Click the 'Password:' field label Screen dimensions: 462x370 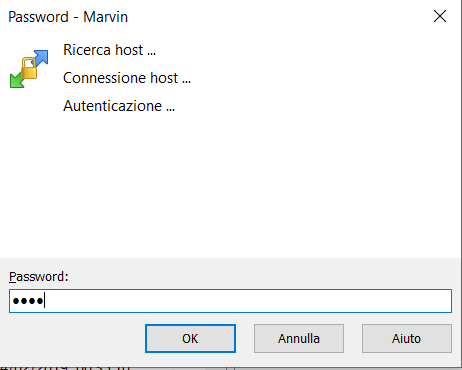tap(39, 277)
